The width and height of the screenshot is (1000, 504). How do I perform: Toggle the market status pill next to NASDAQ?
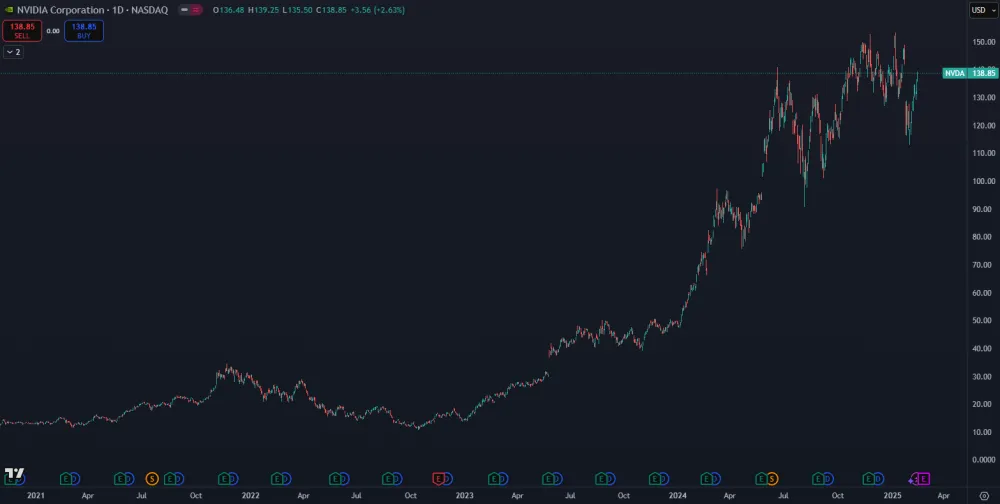tap(185, 9)
